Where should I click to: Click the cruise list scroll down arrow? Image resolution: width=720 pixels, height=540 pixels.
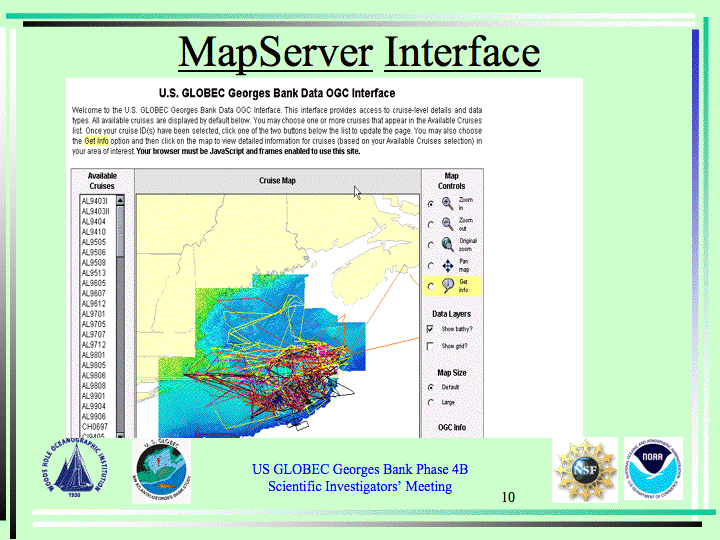pos(120,435)
